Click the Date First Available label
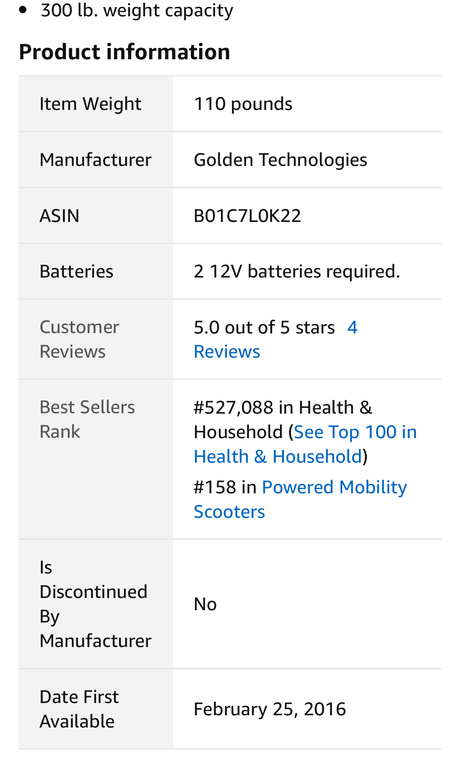This screenshot has height=768, width=460. tap(79, 709)
